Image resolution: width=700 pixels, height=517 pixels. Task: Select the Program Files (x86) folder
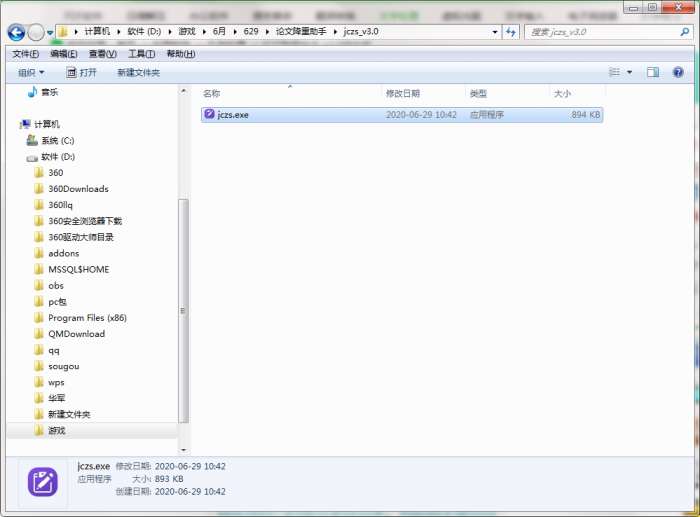pos(87,318)
